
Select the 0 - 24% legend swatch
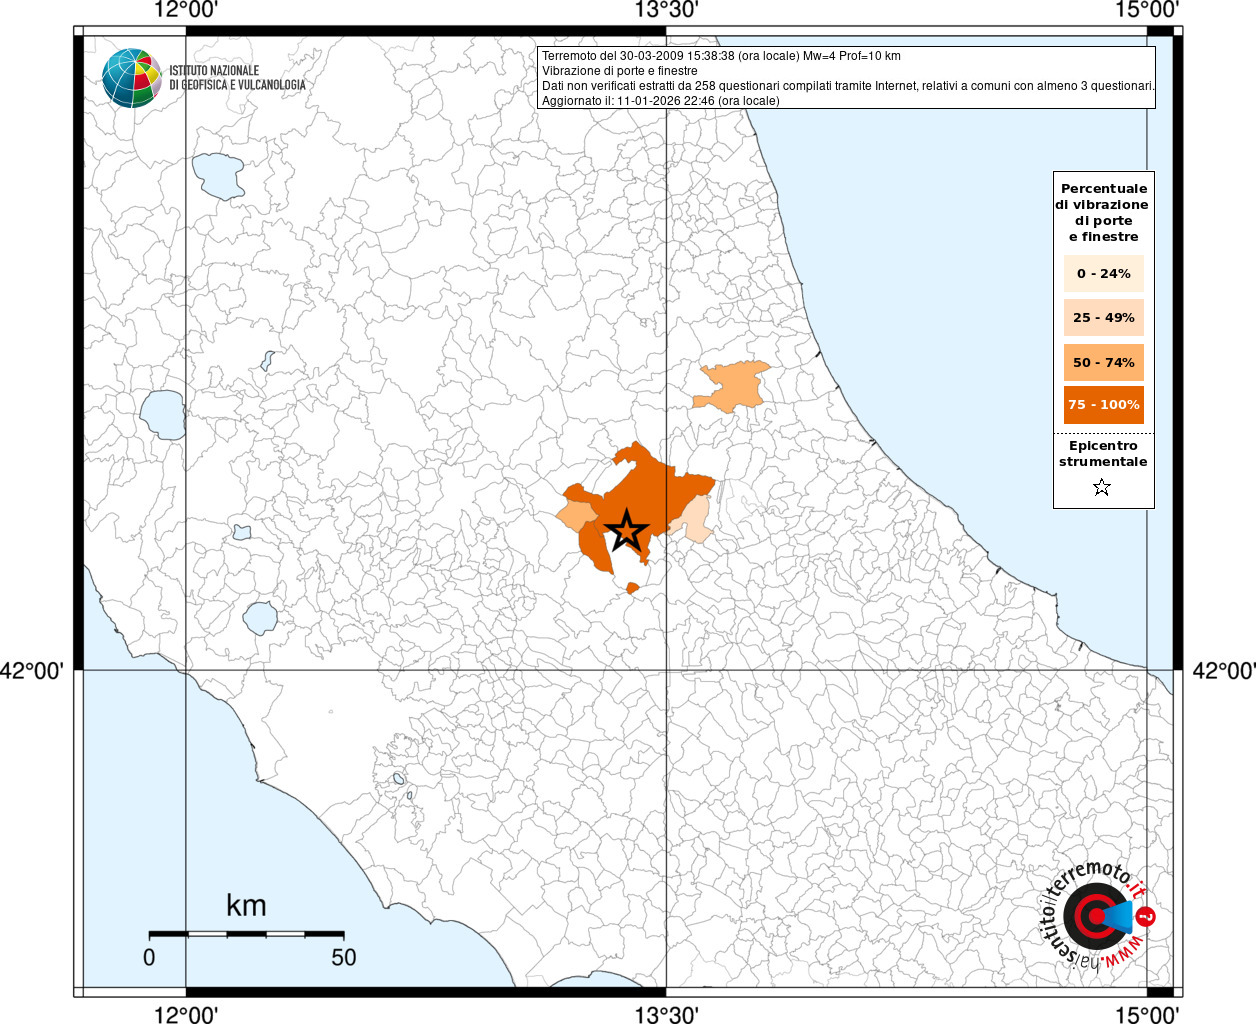pyautogui.click(x=1104, y=273)
